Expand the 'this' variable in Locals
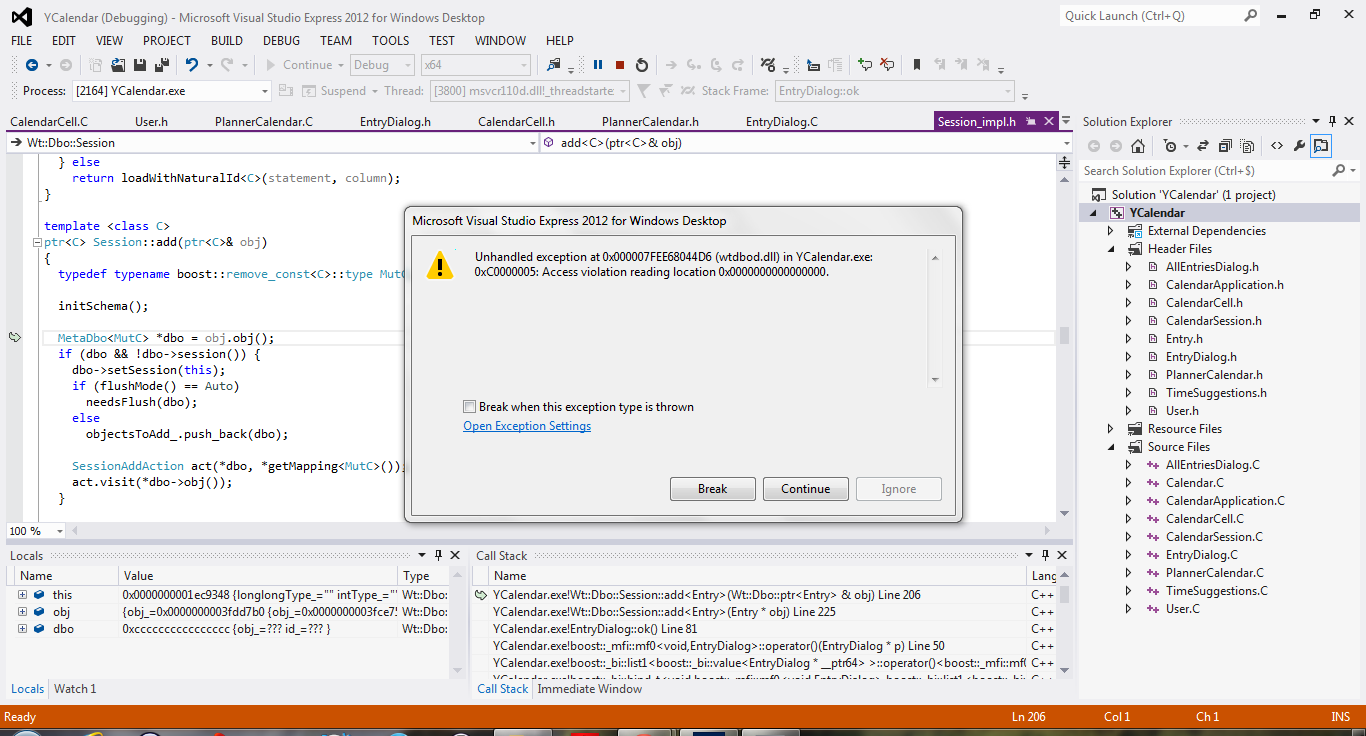The height and width of the screenshot is (736, 1366). (22, 595)
